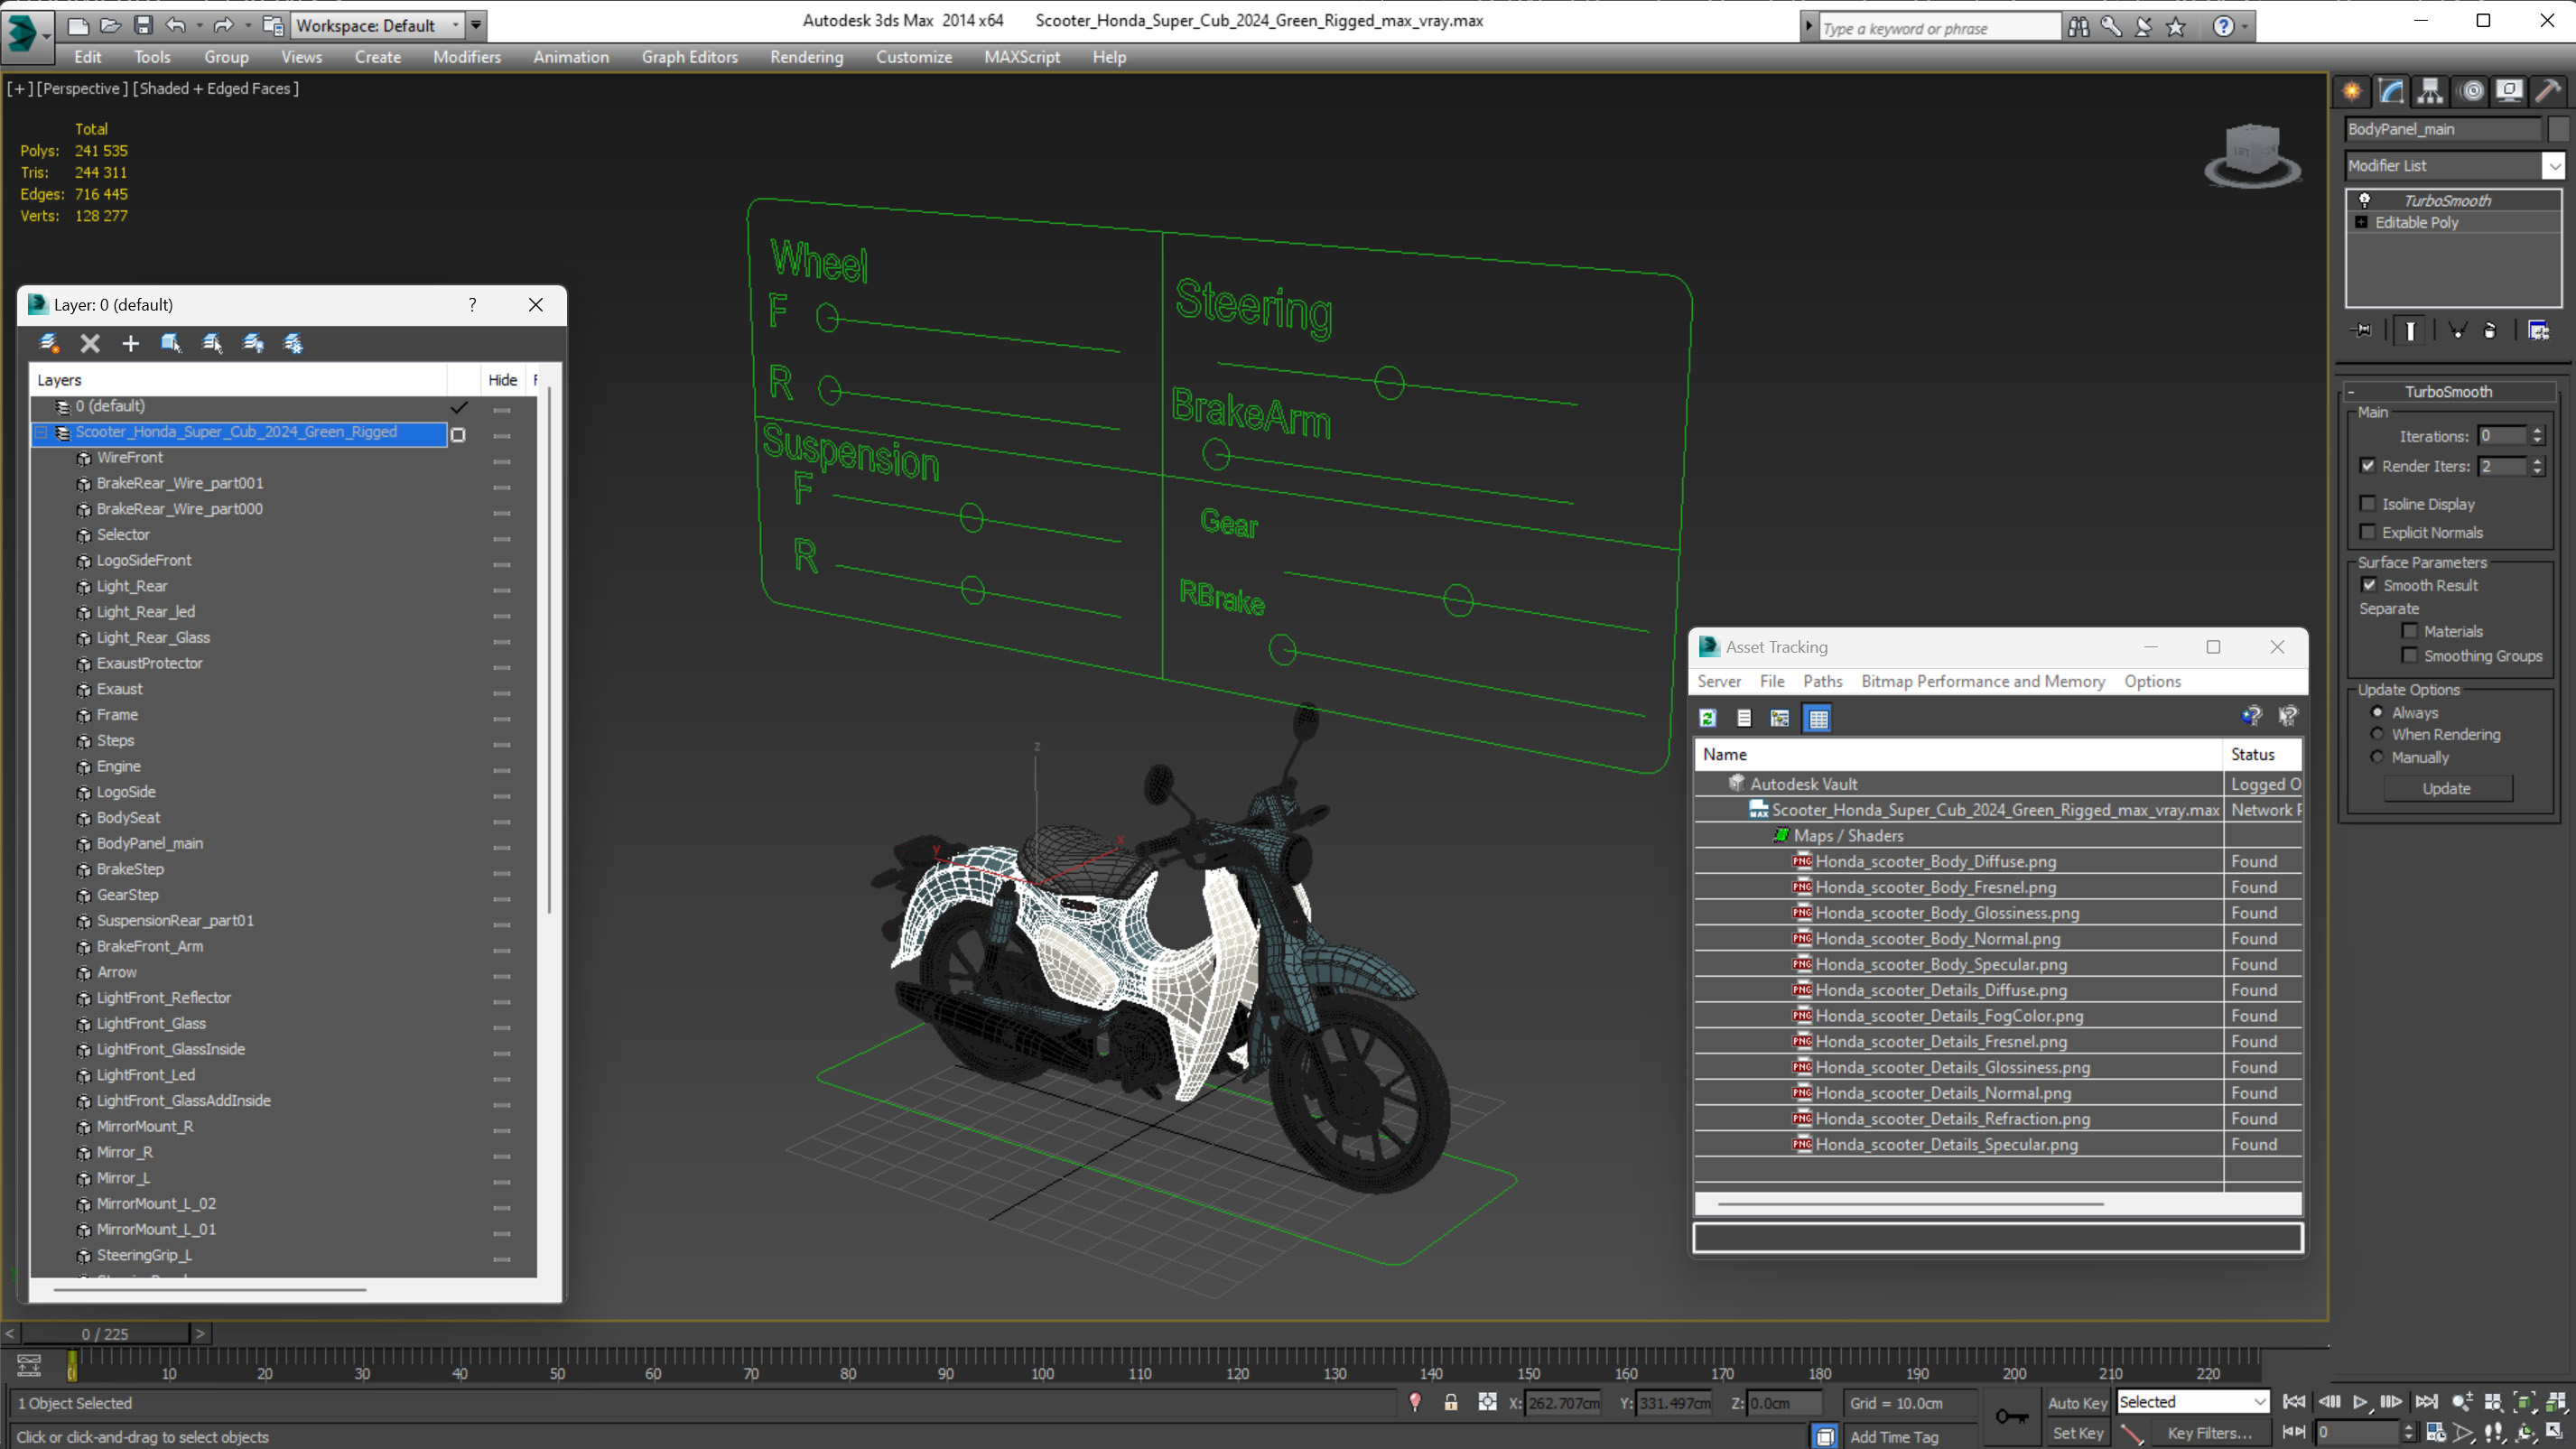Select Manually update option
This screenshot has width=2576, height=1449.
pos(2377,756)
